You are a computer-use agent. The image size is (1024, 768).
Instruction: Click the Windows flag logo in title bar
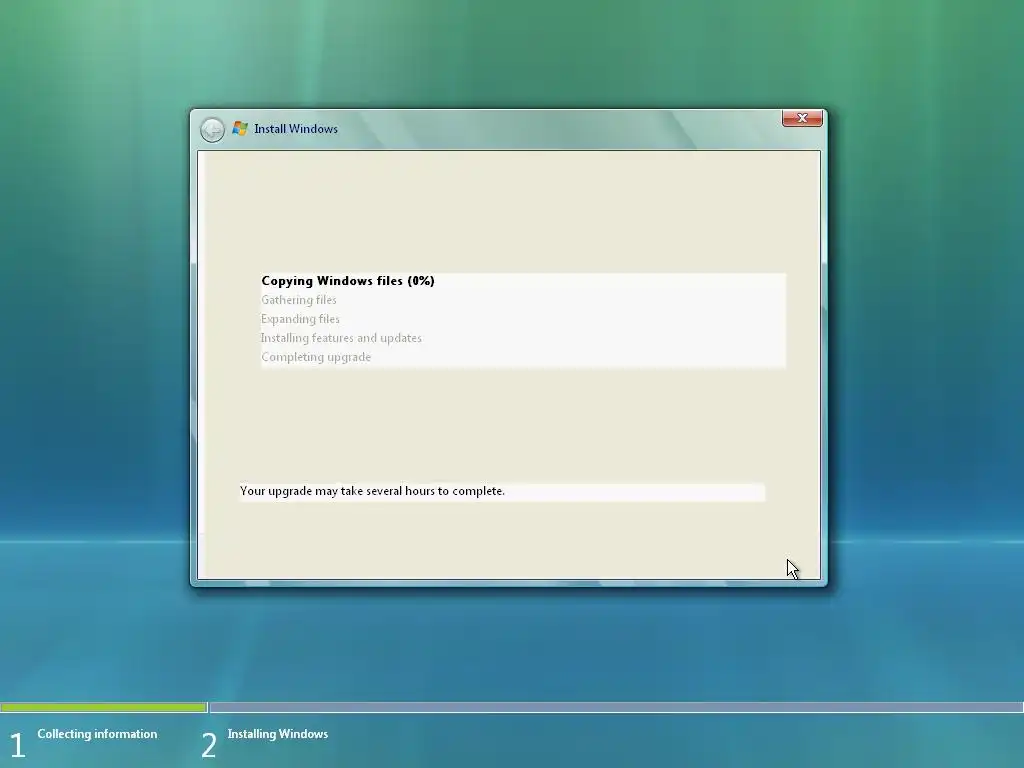[x=240, y=129]
